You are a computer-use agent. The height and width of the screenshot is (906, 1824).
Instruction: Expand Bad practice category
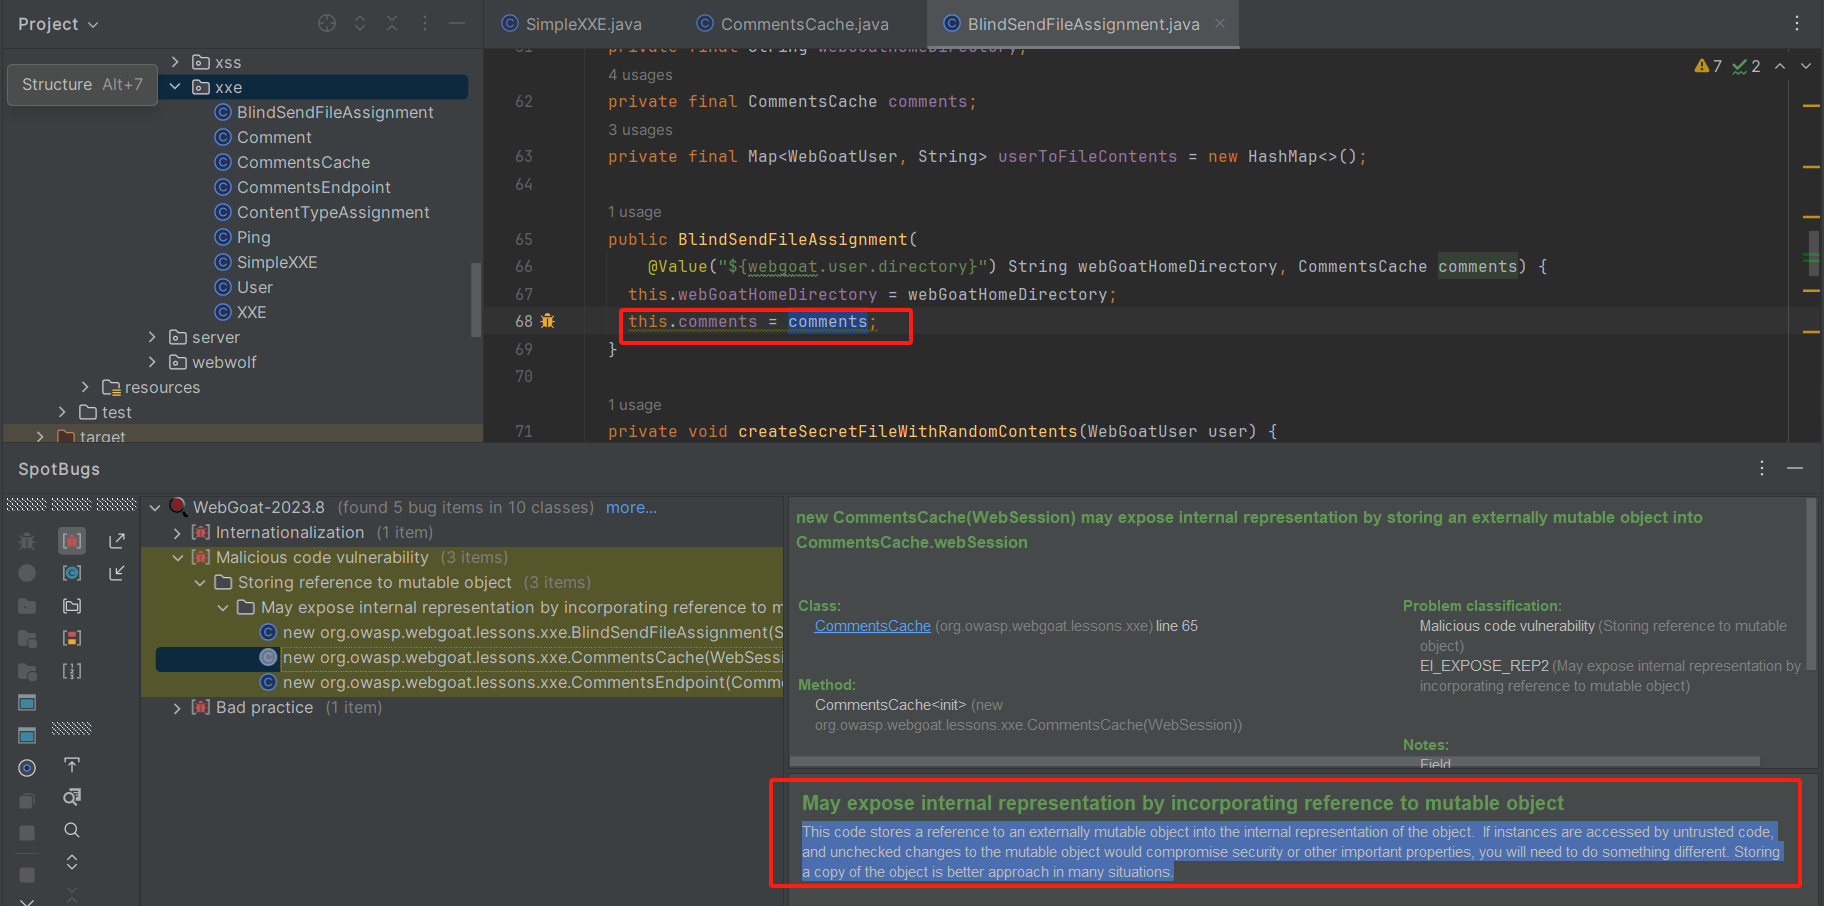(177, 707)
